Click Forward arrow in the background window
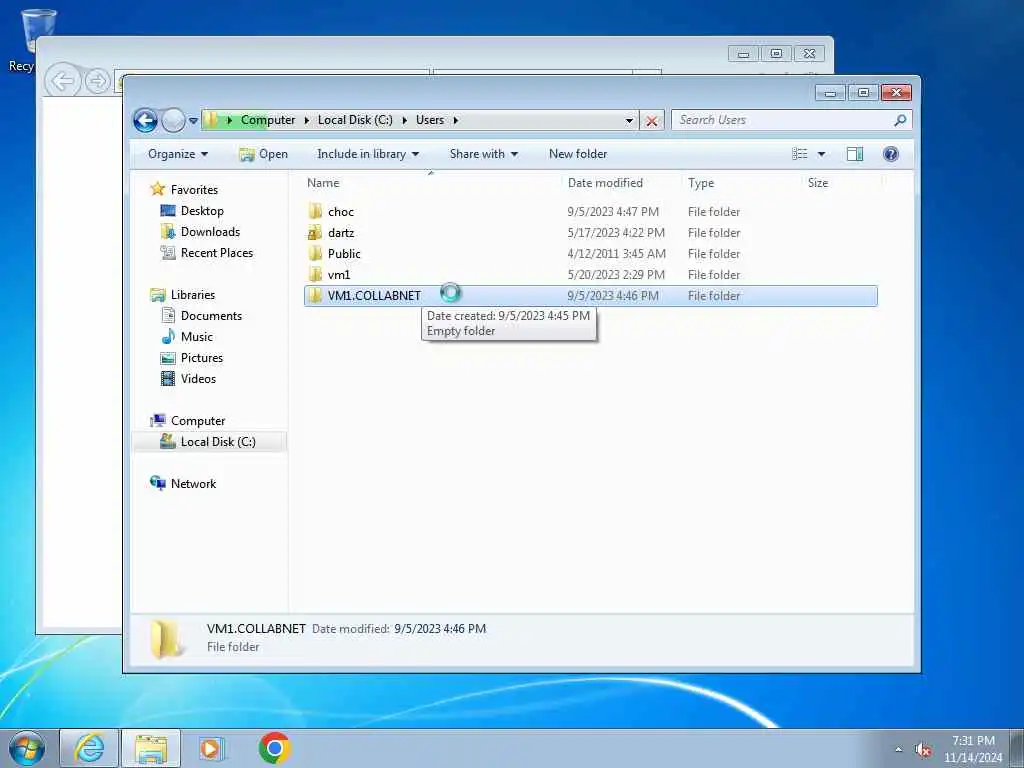The width and height of the screenshot is (1024, 768). [98, 82]
